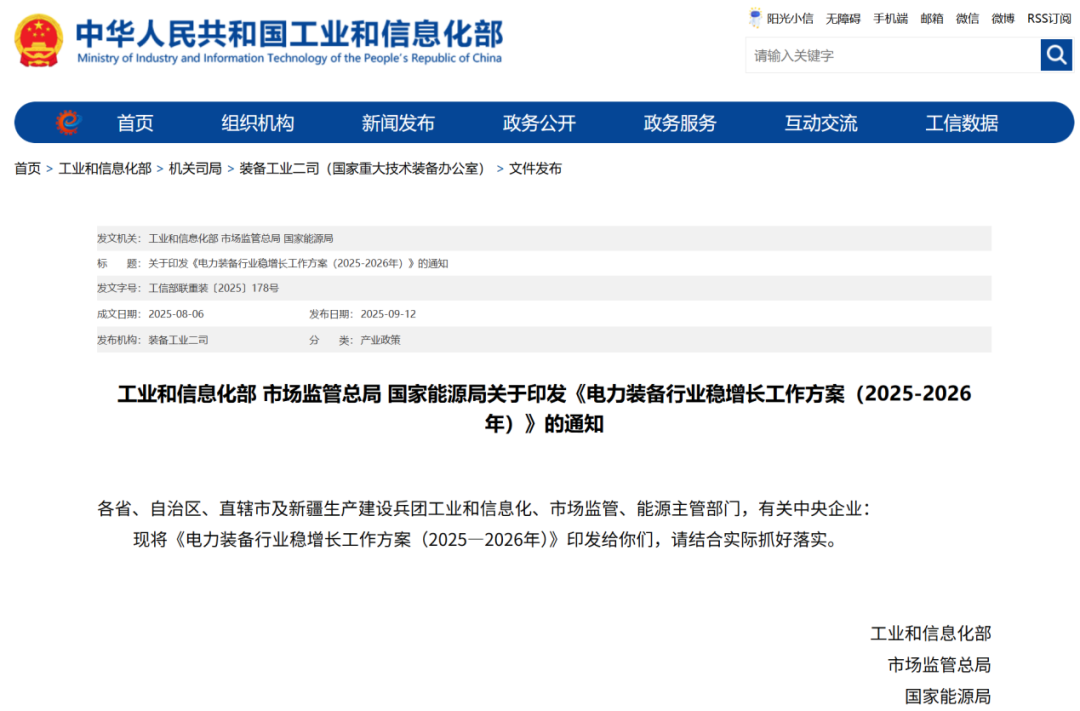This screenshot has width=1080, height=711.
Task: Click the signature line 市场监管总局
Action: [939, 665]
